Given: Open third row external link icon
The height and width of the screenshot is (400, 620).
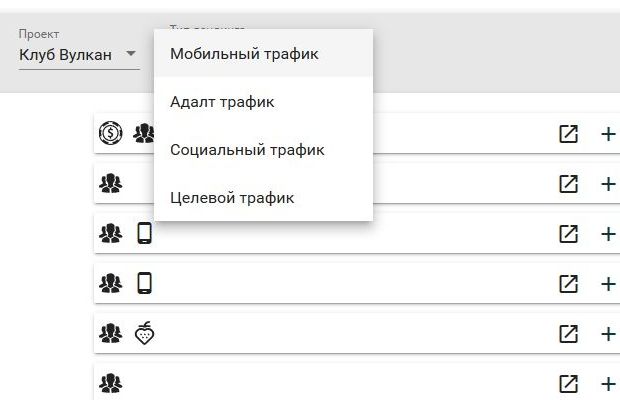Looking at the screenshot, I should [568, 234].
